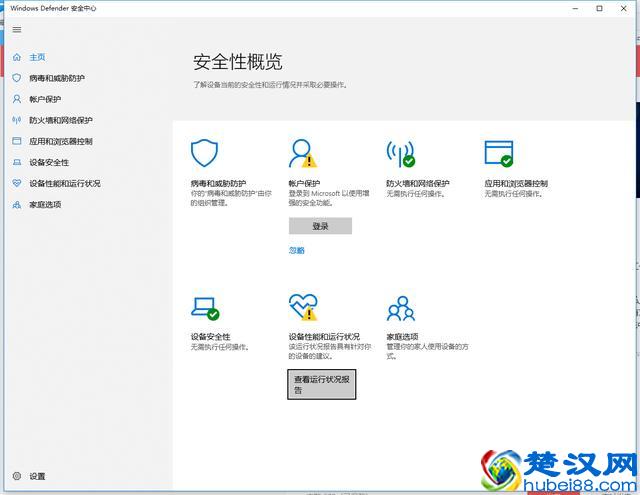Click the 查看运行状况报告 button
Screen dimensions: 640x495
pyautogui.click(x=322, y=384)
